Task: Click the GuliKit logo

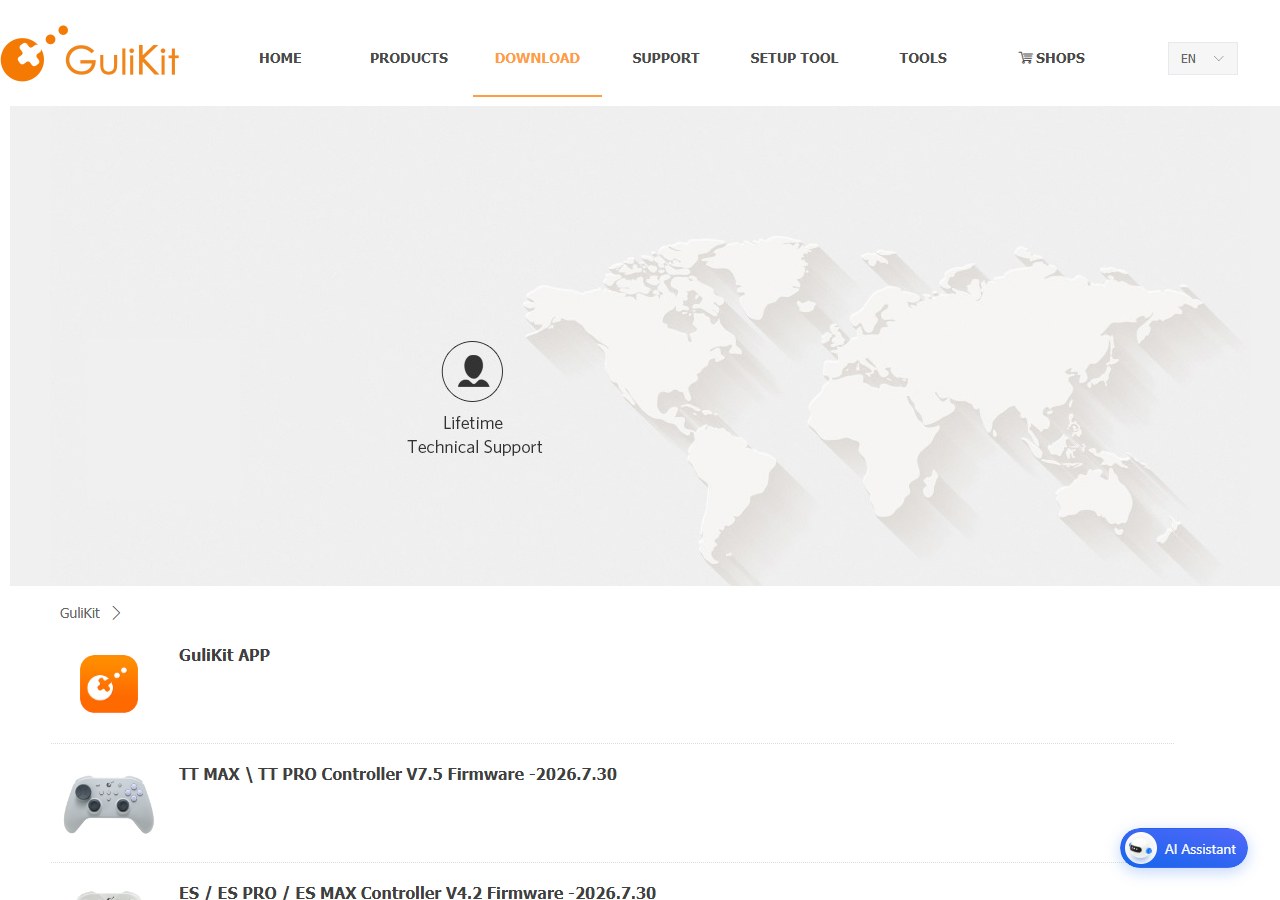Action: point(90,55)
